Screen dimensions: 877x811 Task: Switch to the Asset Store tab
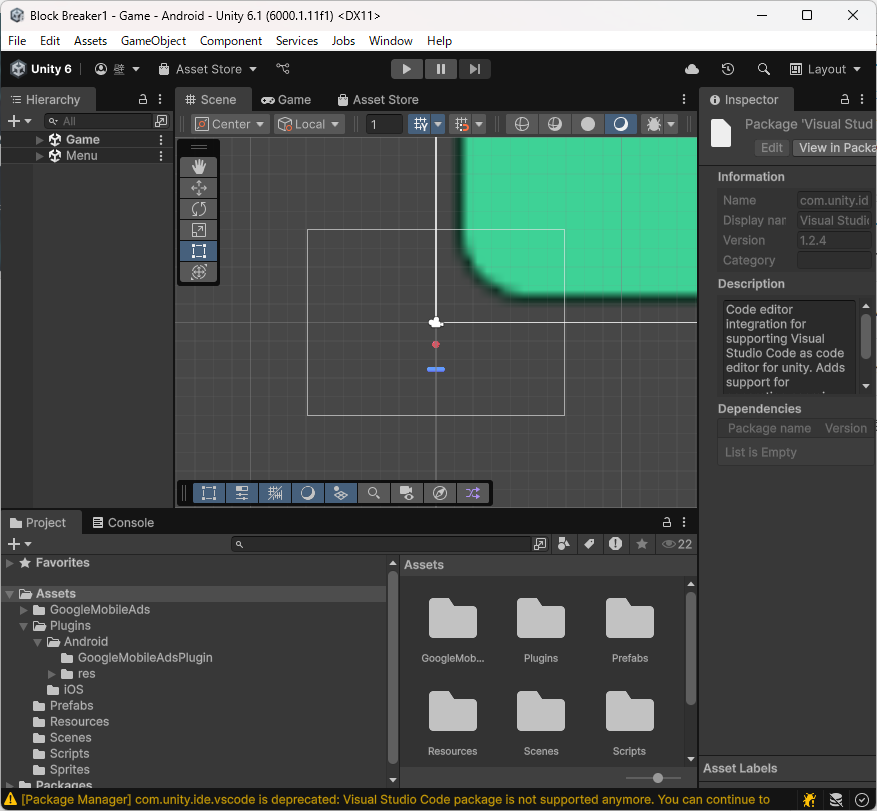coord(378,100)
